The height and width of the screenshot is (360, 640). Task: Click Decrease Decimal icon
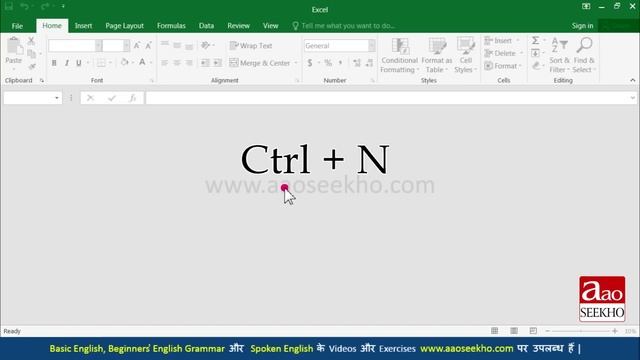[x=369, y=63]
